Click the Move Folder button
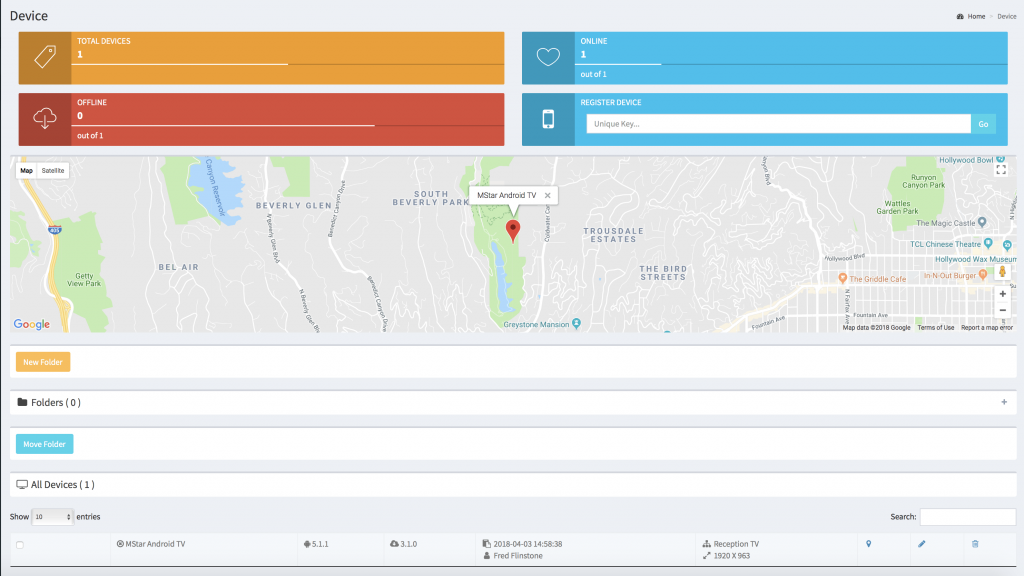 click(44, 444)
